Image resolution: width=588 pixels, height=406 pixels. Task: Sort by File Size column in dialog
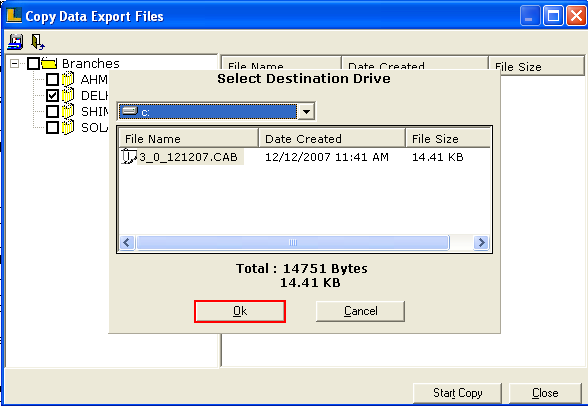[448, 138]
